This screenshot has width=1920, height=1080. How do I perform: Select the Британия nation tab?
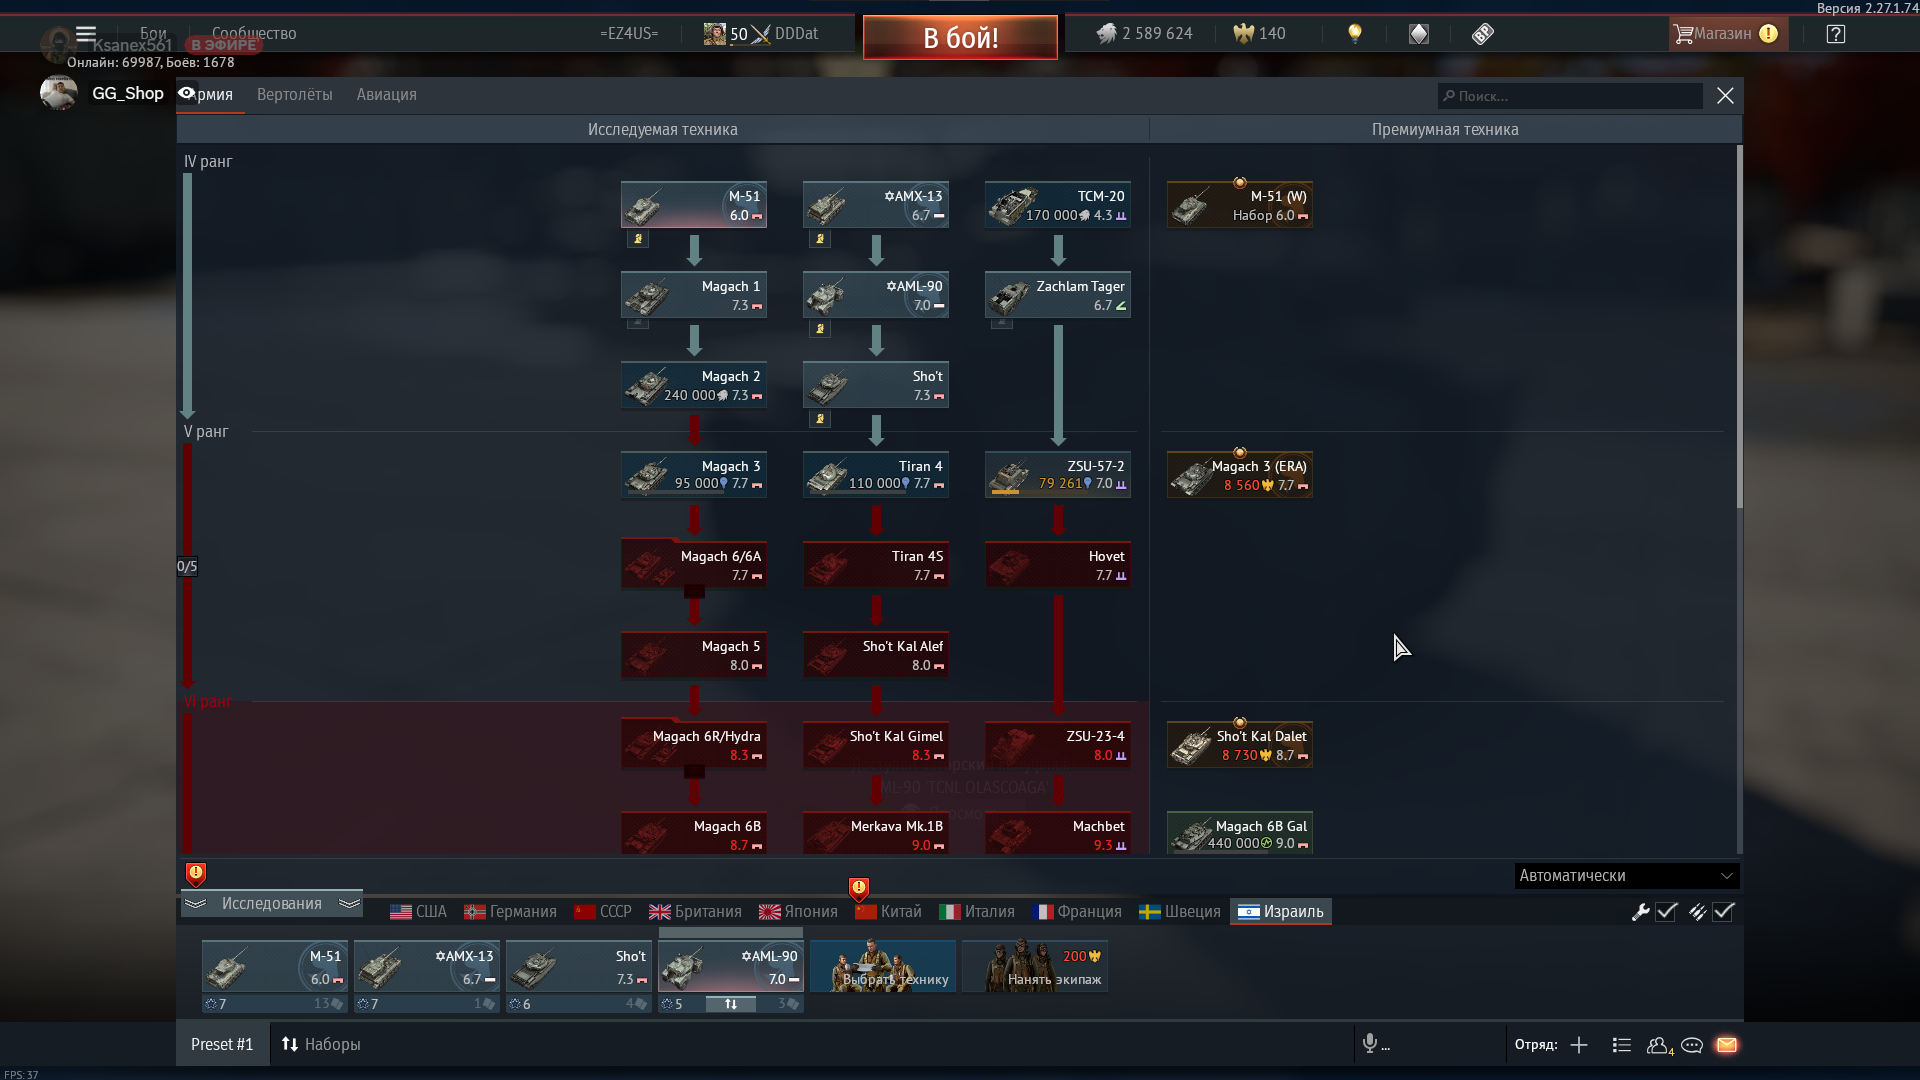695,911
